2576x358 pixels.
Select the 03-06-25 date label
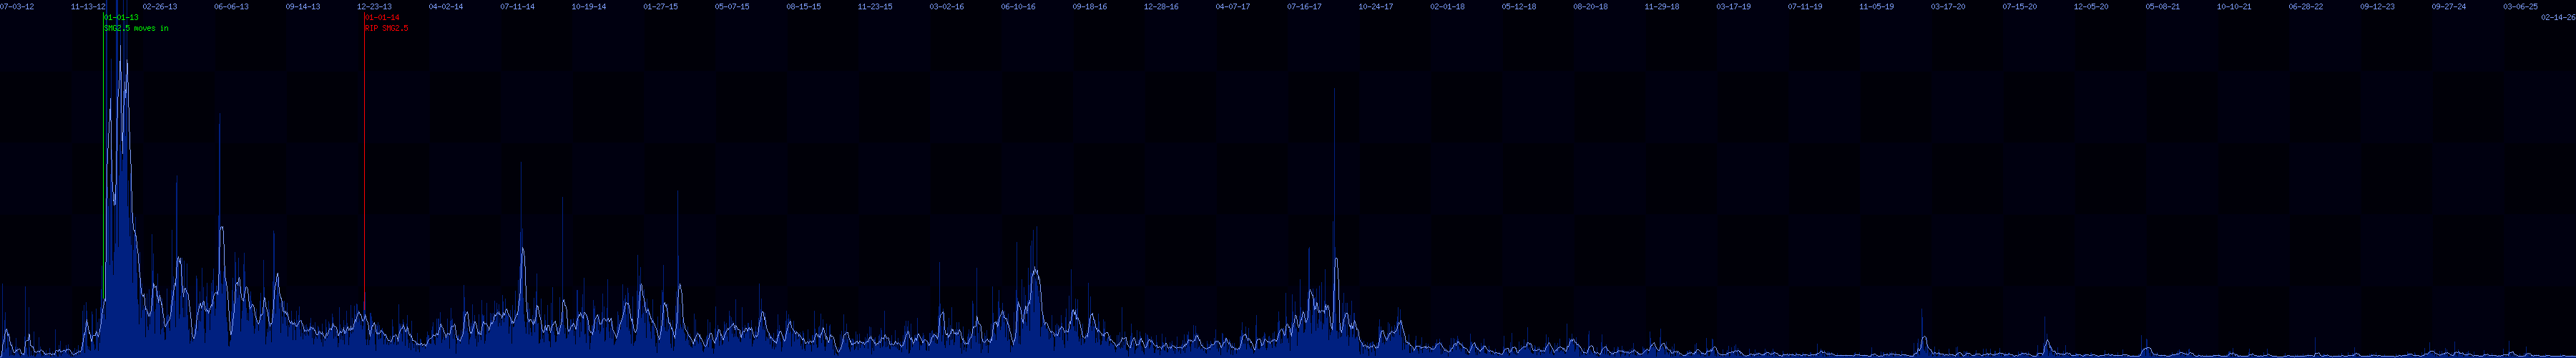(x=2520, y=6)
